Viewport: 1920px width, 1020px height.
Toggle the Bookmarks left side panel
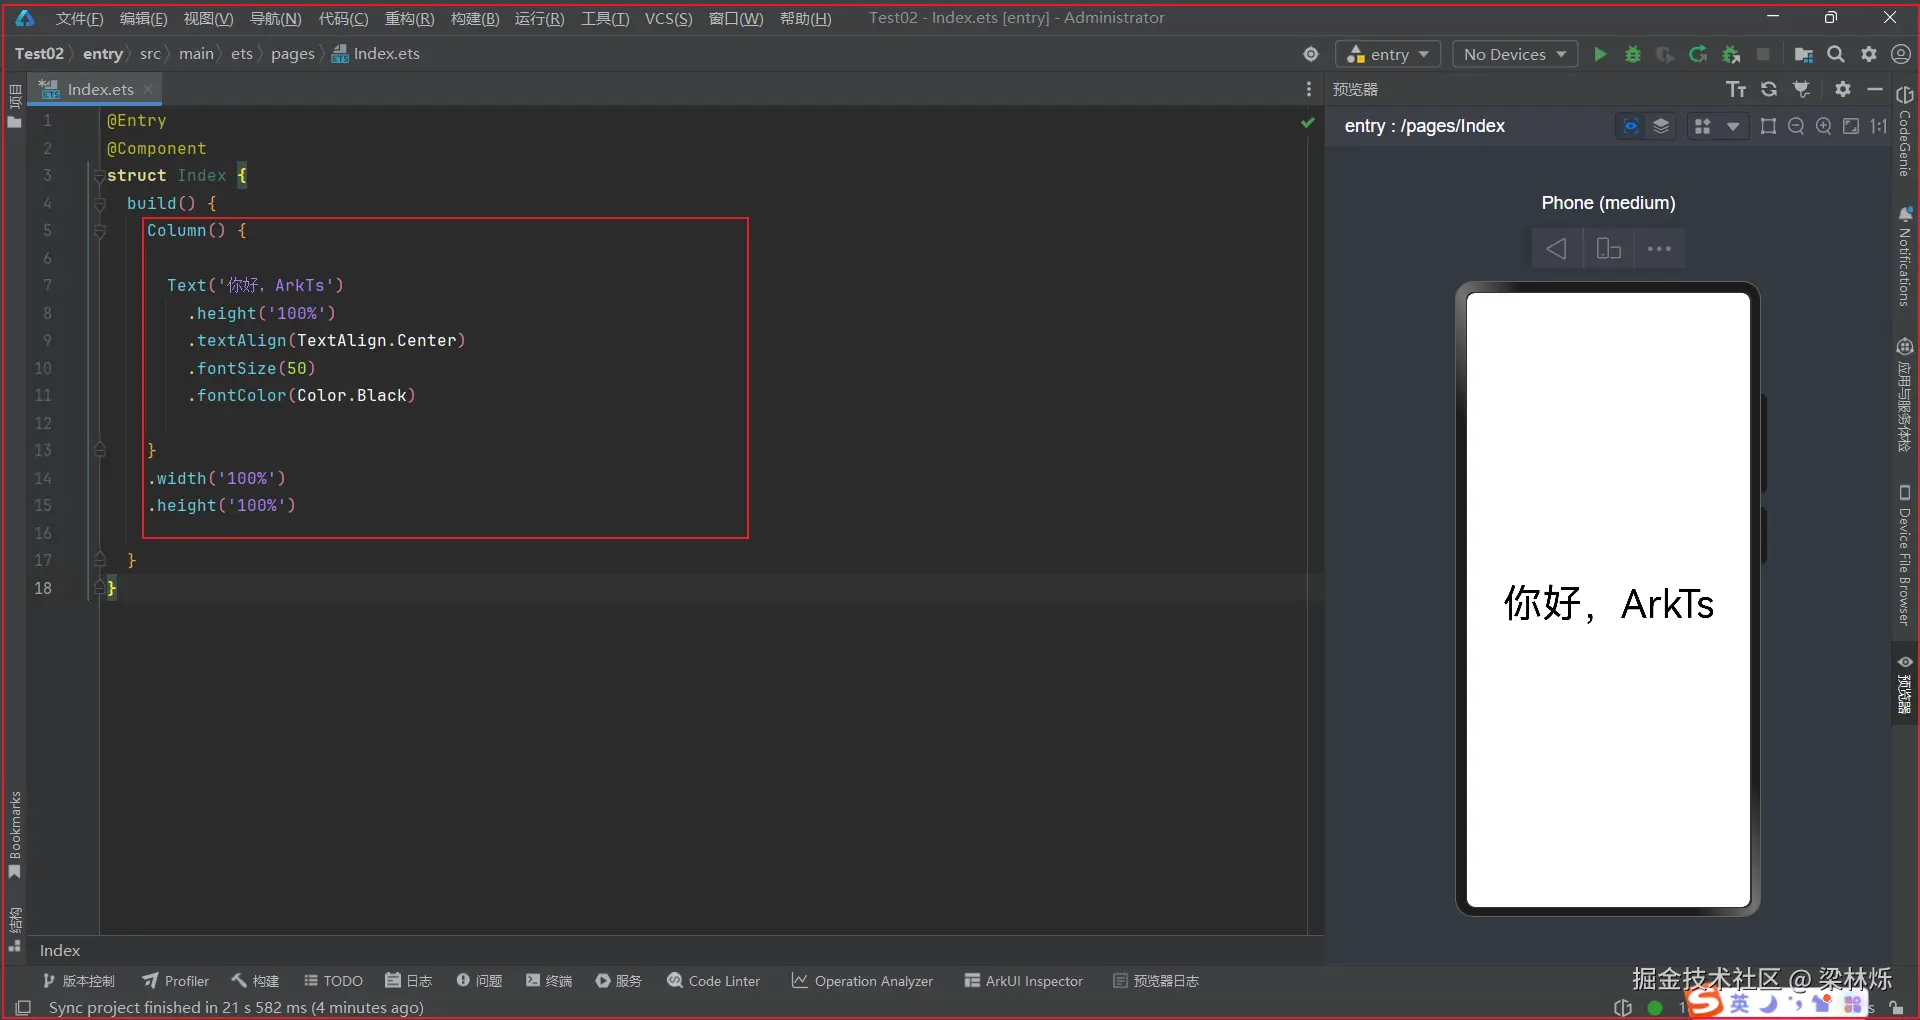click(x=14, y=835)
